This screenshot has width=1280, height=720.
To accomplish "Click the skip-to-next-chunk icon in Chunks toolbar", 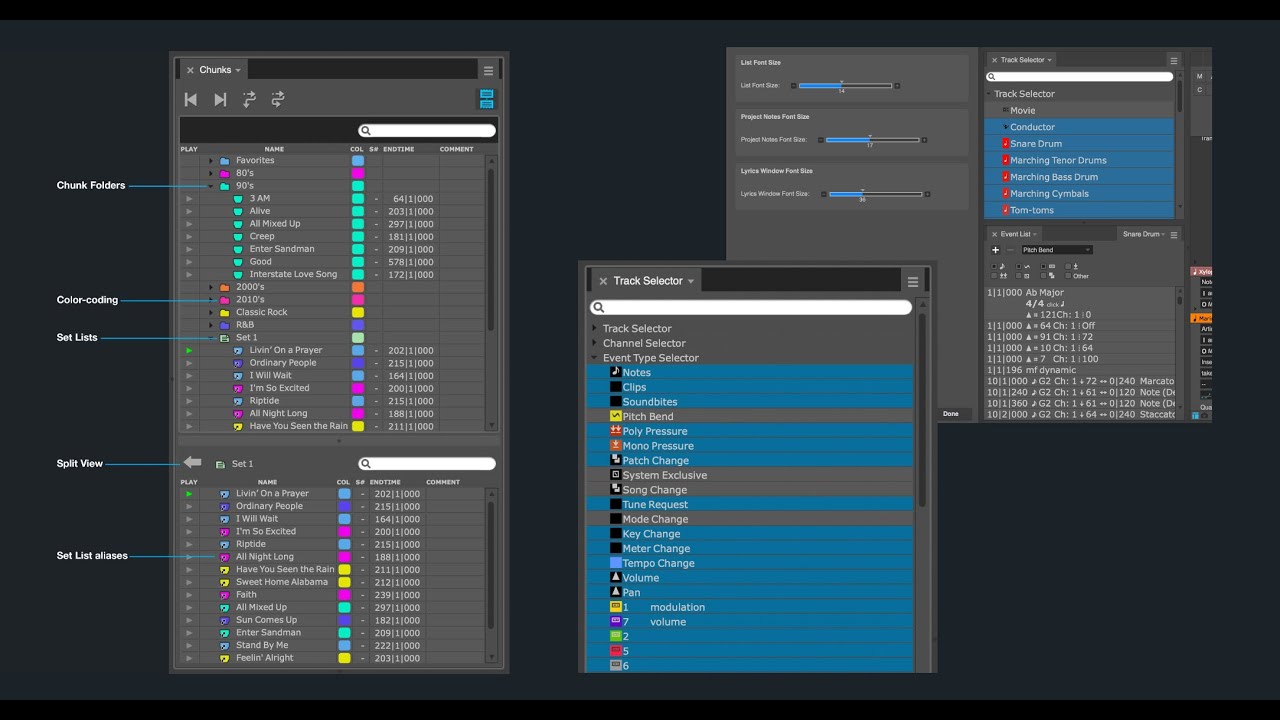I will click(x=220, y=99).
